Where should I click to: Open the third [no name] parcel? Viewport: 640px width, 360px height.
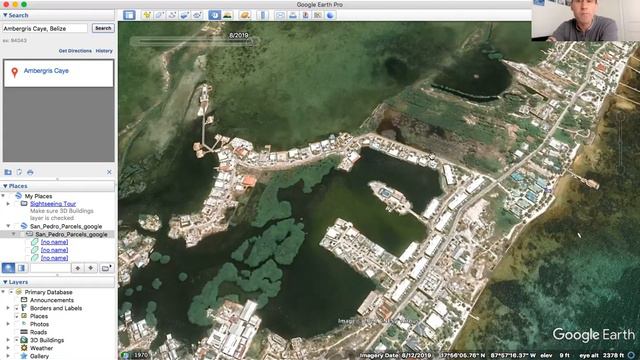pos(54,258)
